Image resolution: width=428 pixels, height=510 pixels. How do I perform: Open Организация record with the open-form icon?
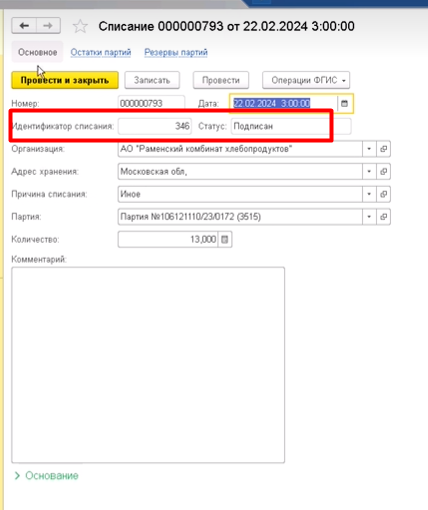click(383, 149)
